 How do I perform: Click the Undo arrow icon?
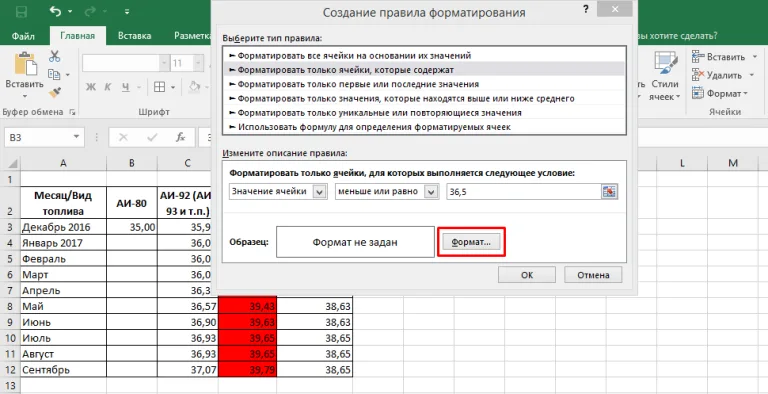[x=55, y=11]
